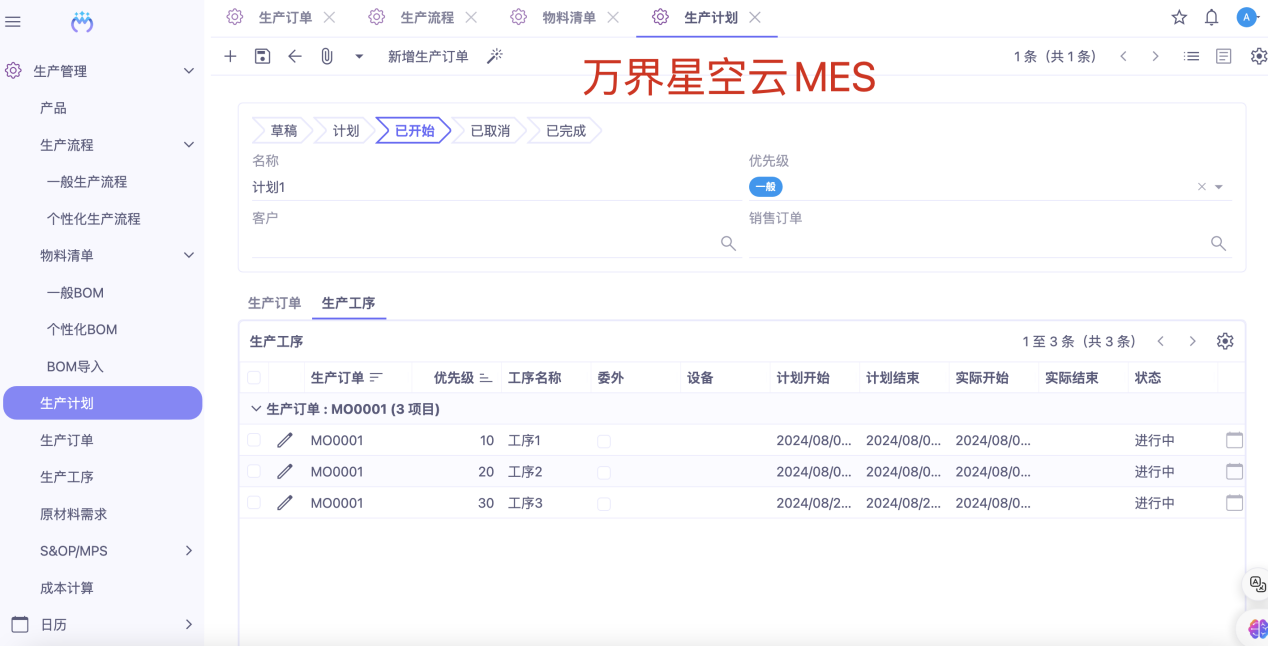Open the attachment dropdown arrow
Screen dimensions: 1268x646
point(358,56)
